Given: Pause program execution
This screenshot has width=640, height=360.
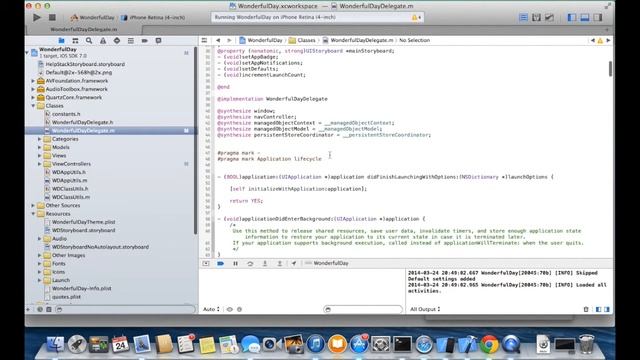Looking at the screenshot, I should tap(236, 264).
